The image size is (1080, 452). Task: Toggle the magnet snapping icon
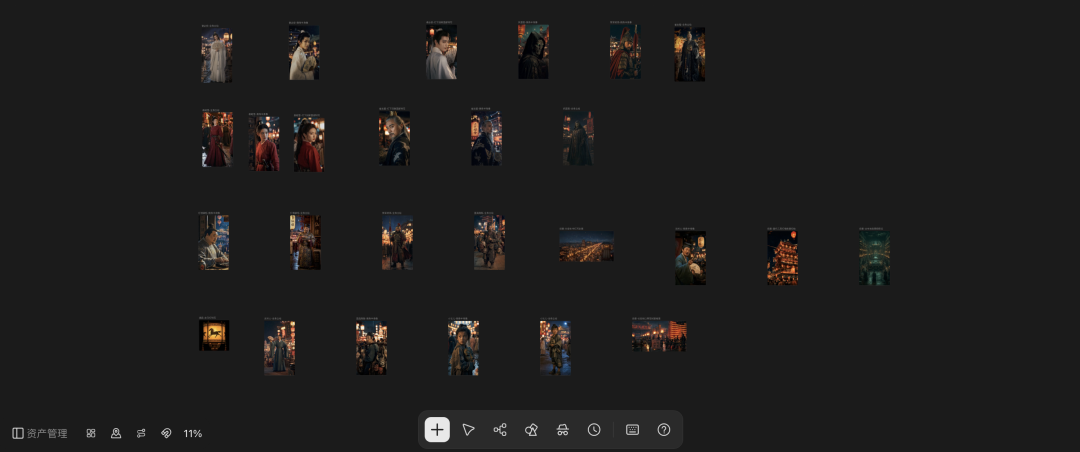point(166,433)
